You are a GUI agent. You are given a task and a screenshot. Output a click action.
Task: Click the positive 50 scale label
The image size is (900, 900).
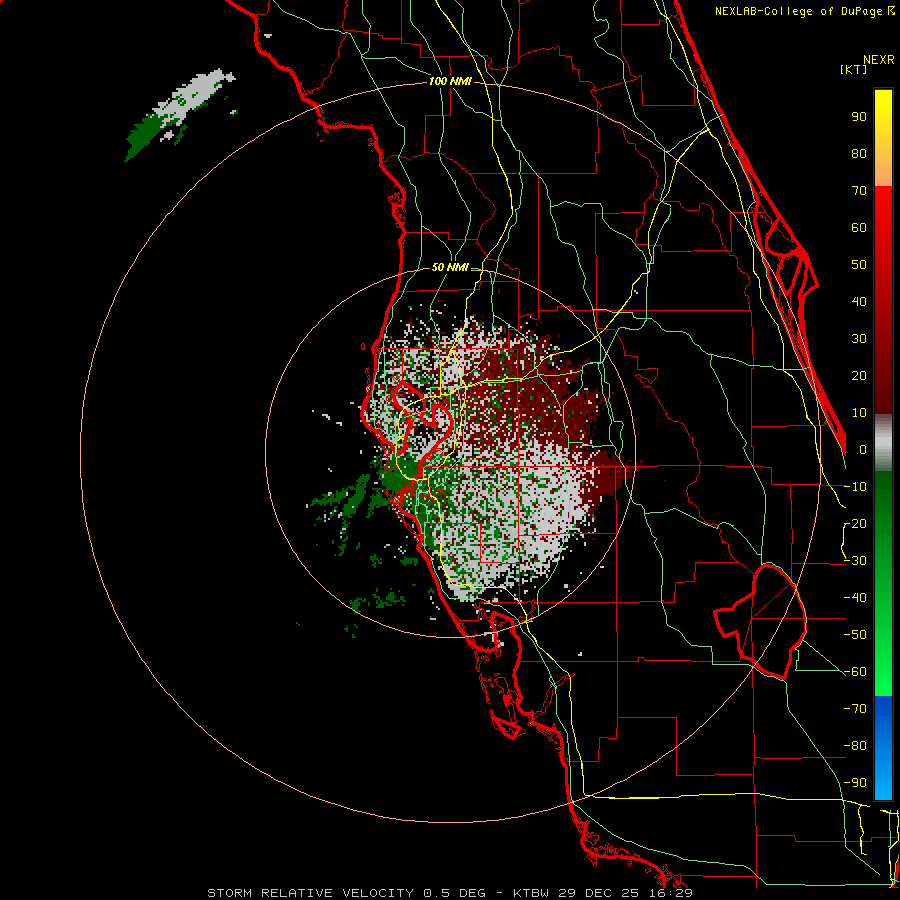[x=859, y=265]
